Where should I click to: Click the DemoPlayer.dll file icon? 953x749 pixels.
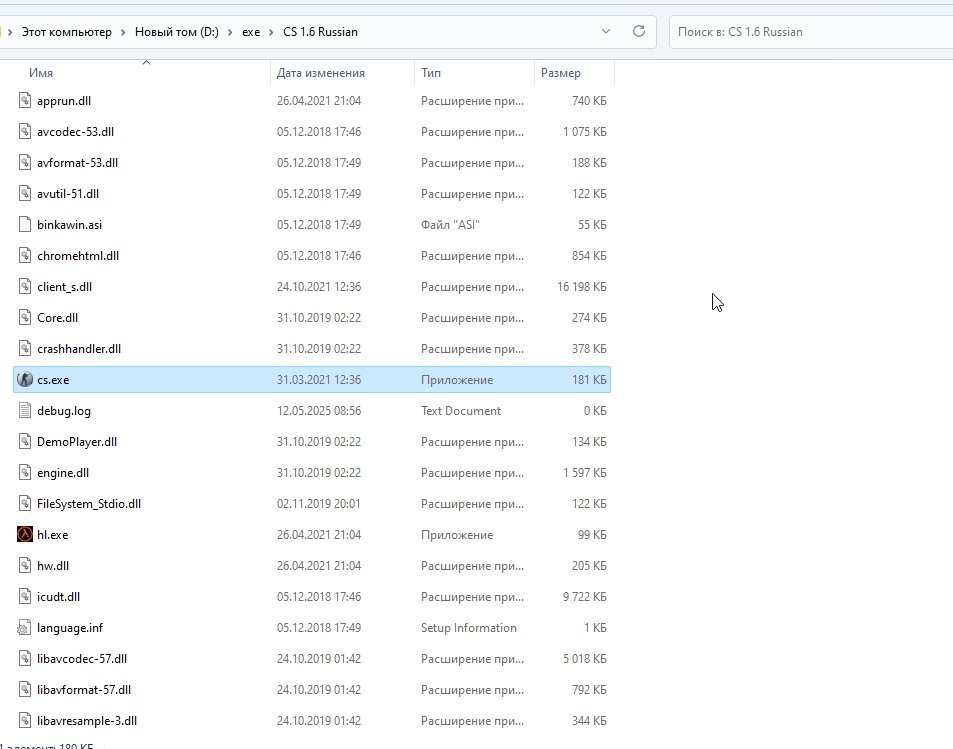tap(24, 441)
